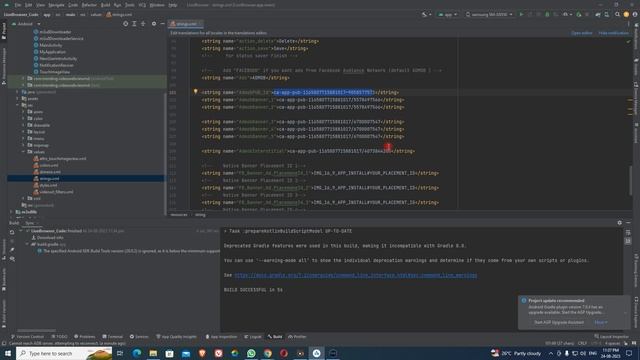
Task: Open the Problems tool window tab
Action: tap(85, 336)
